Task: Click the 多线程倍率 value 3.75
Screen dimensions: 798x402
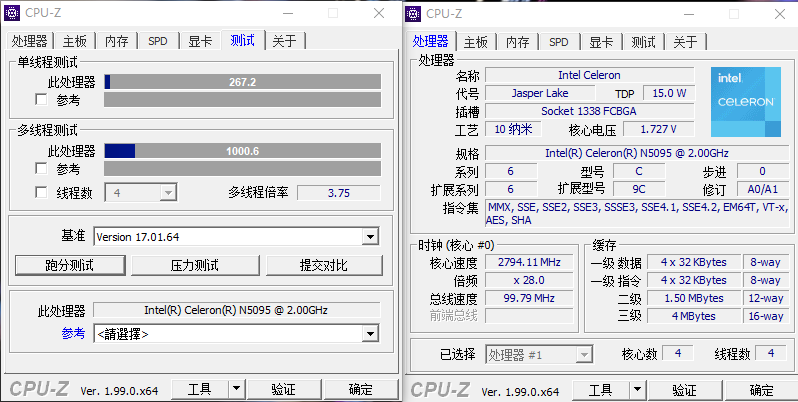Action: click(339, 193)
